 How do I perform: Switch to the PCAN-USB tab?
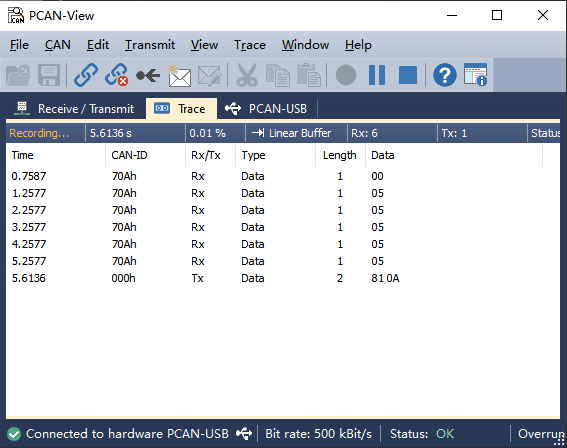[267, 109]
